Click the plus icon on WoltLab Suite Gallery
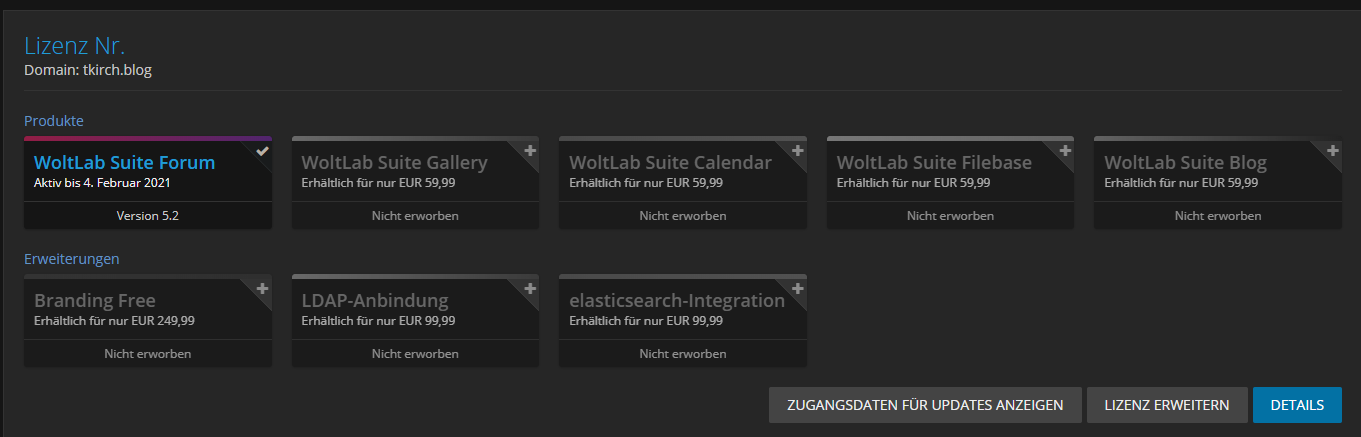The image size is (1361, 437). click(x=530, y=151)
